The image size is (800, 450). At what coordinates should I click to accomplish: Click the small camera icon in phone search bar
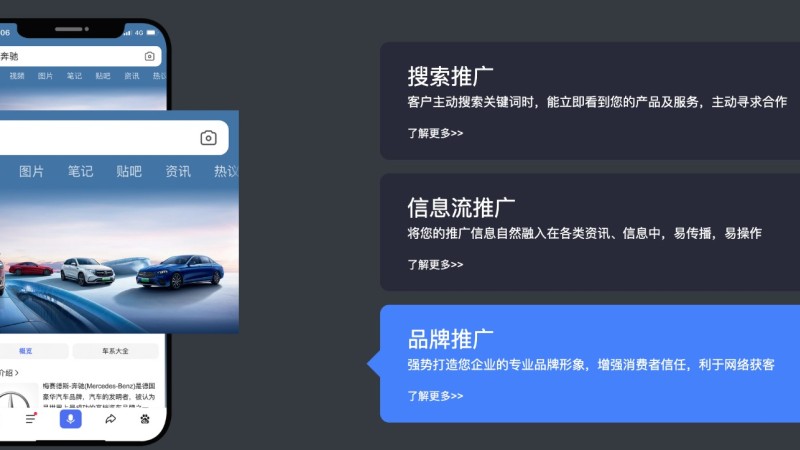149,56
